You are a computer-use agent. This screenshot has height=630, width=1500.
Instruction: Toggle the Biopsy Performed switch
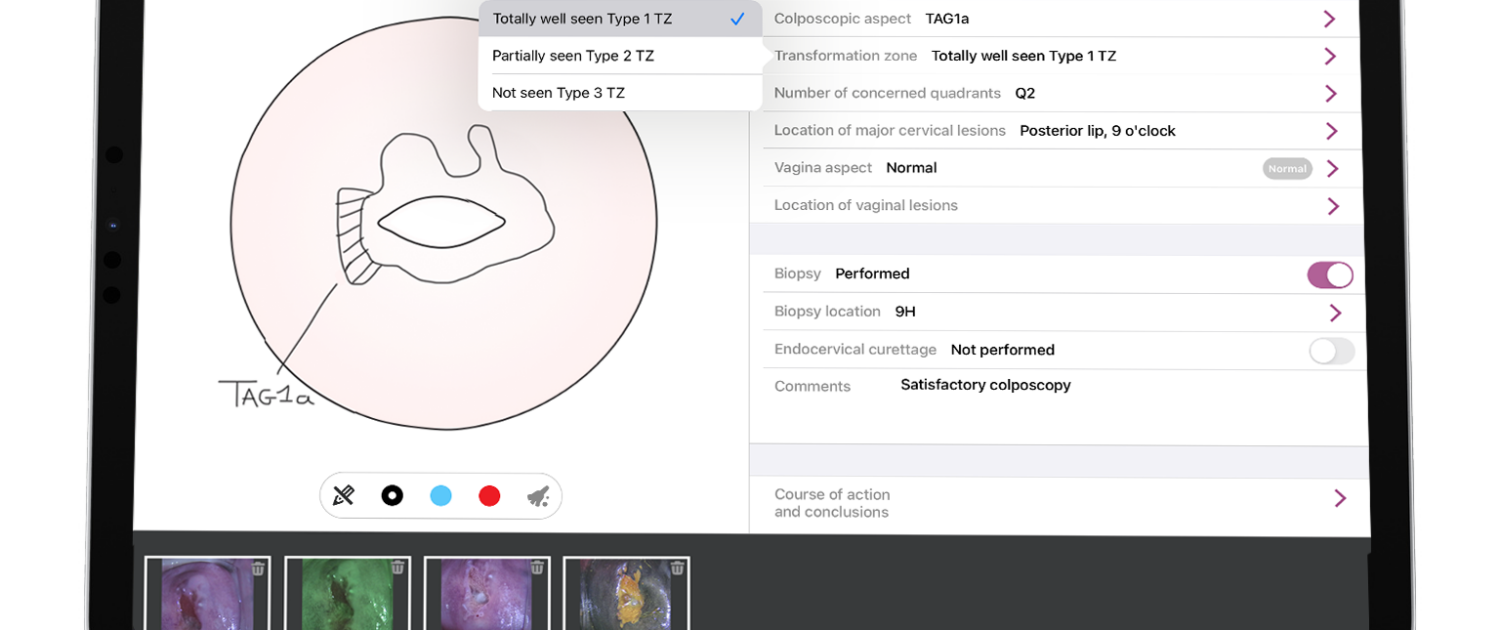coord(1330,275)
